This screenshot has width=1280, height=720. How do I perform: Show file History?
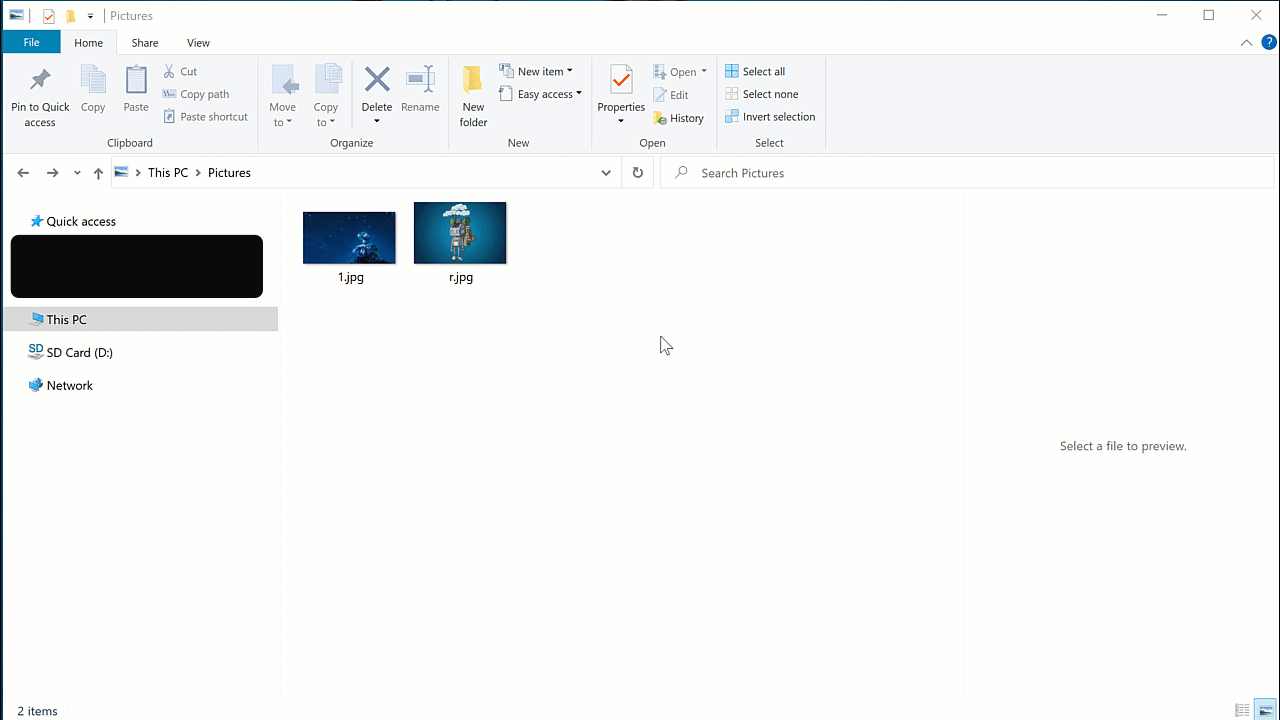pos(678,118)
